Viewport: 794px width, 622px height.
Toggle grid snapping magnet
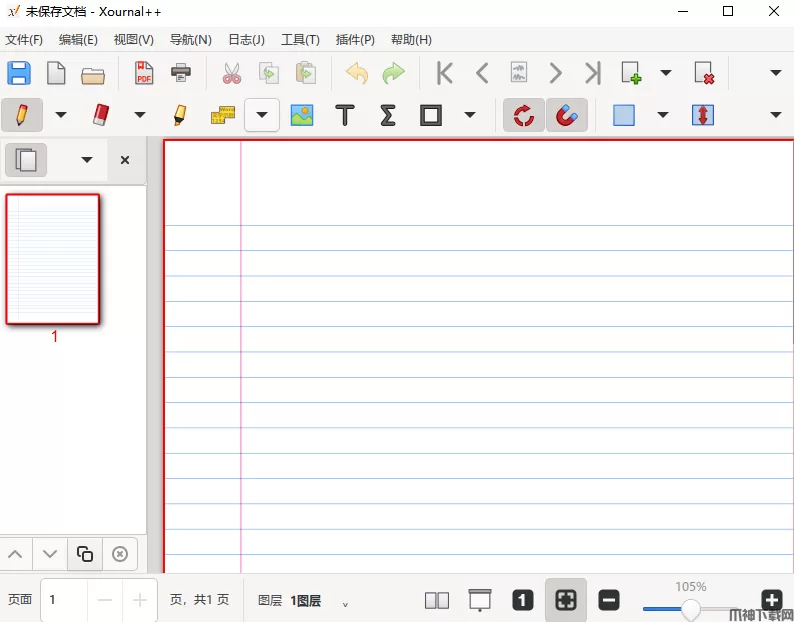[x=566, y=115]
